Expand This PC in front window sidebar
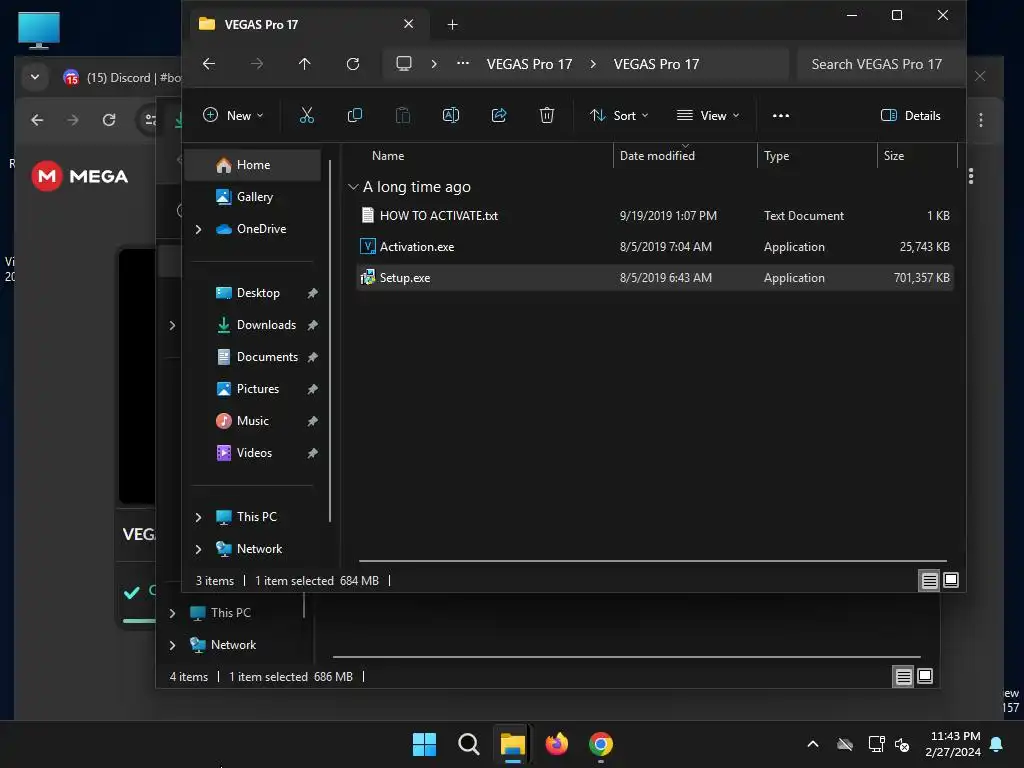1024x768 pixels. click(199, 517)
